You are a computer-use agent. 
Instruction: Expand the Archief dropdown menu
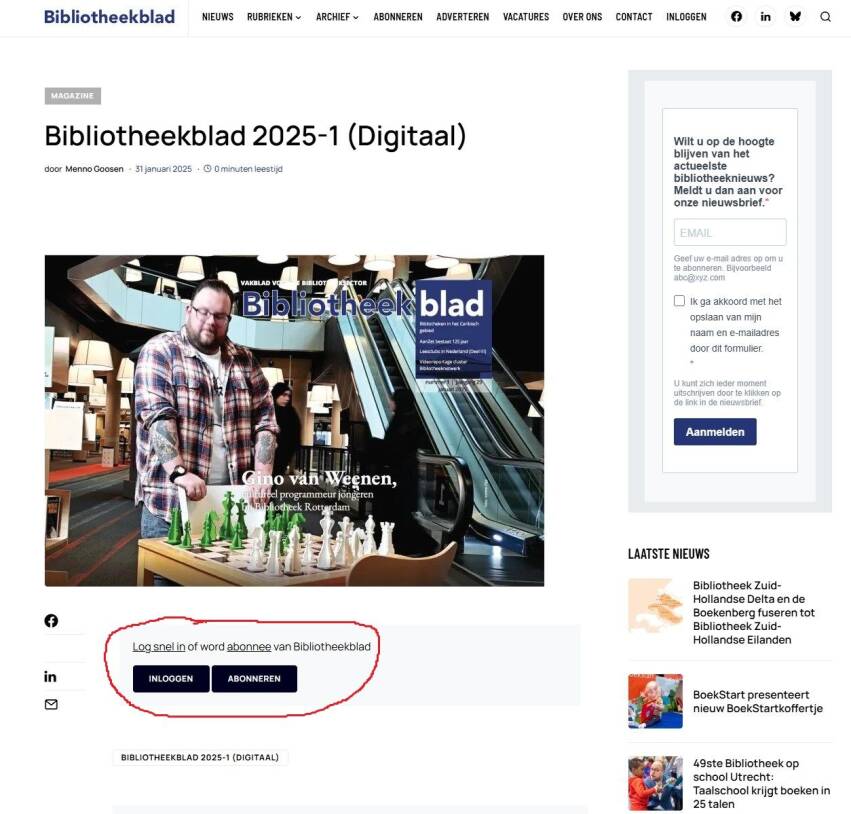(337, 17)
